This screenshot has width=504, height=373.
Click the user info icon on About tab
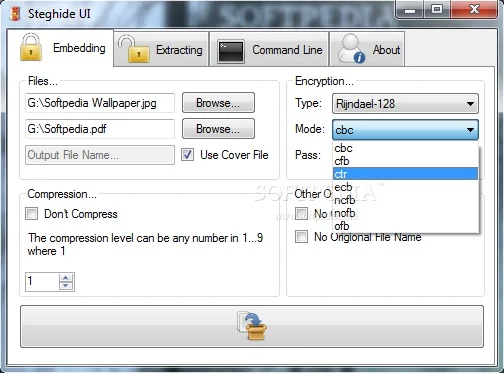pyautogui.click(x=351, y=49)
